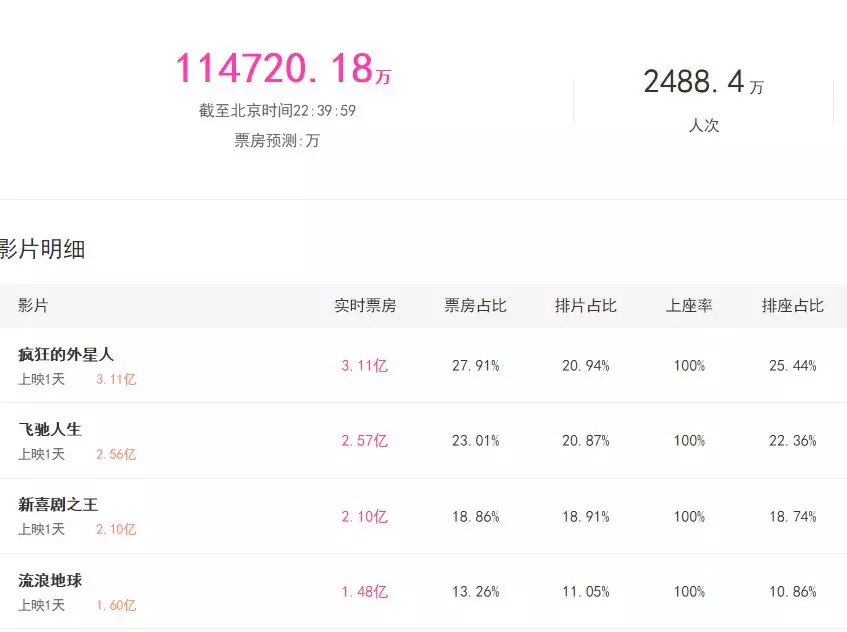Open the 流浪地球 movie entry
The width and height of the screenshot is (847, 632).
[50, 581]
